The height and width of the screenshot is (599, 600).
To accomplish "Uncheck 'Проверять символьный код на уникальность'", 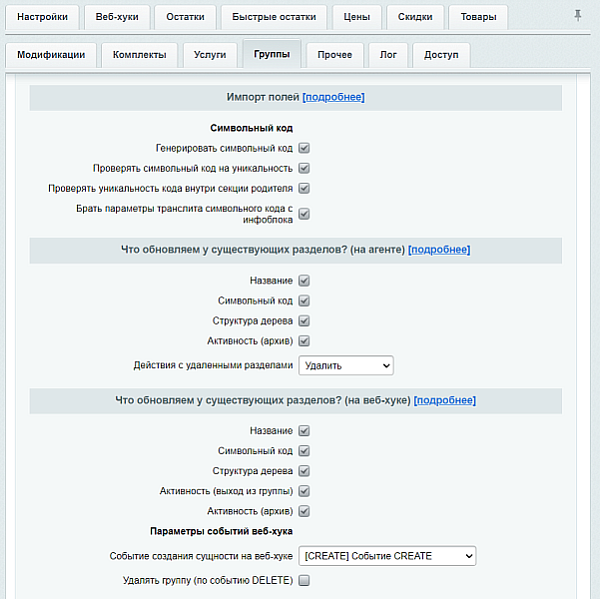I will pos(304,168).
